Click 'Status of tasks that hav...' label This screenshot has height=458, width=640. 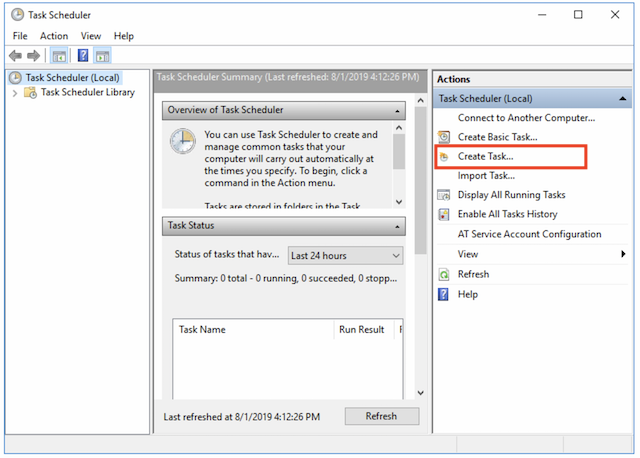pyautogui.click(x=227, y=254)
